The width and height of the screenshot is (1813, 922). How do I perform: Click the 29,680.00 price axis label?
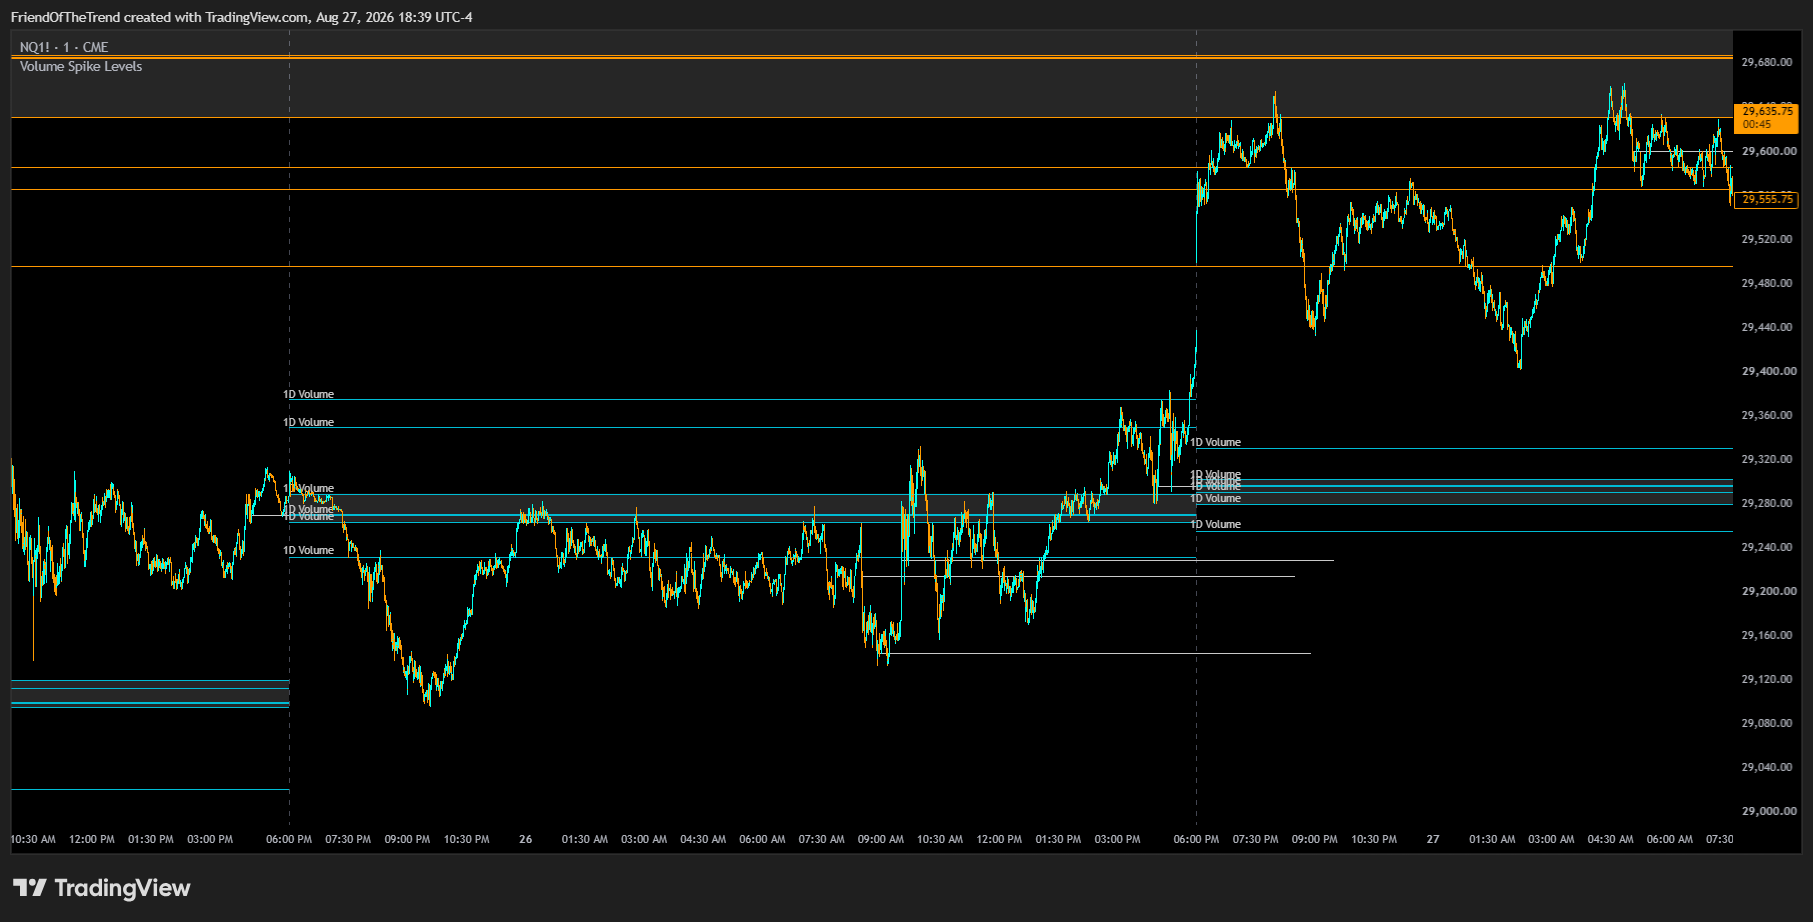(1767, 62)
